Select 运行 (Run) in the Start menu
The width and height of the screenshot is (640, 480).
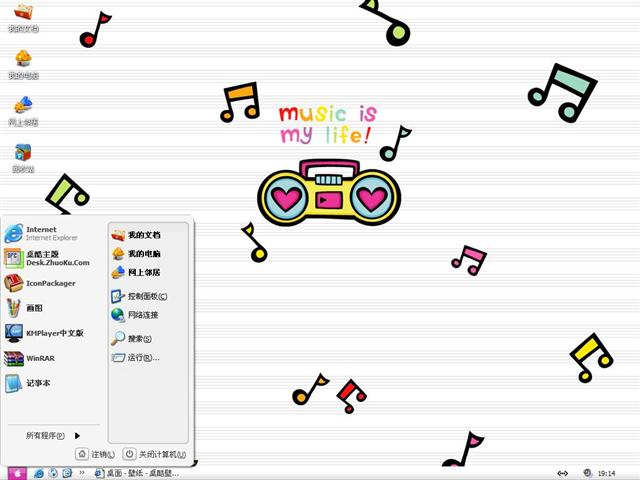[142, 357]
